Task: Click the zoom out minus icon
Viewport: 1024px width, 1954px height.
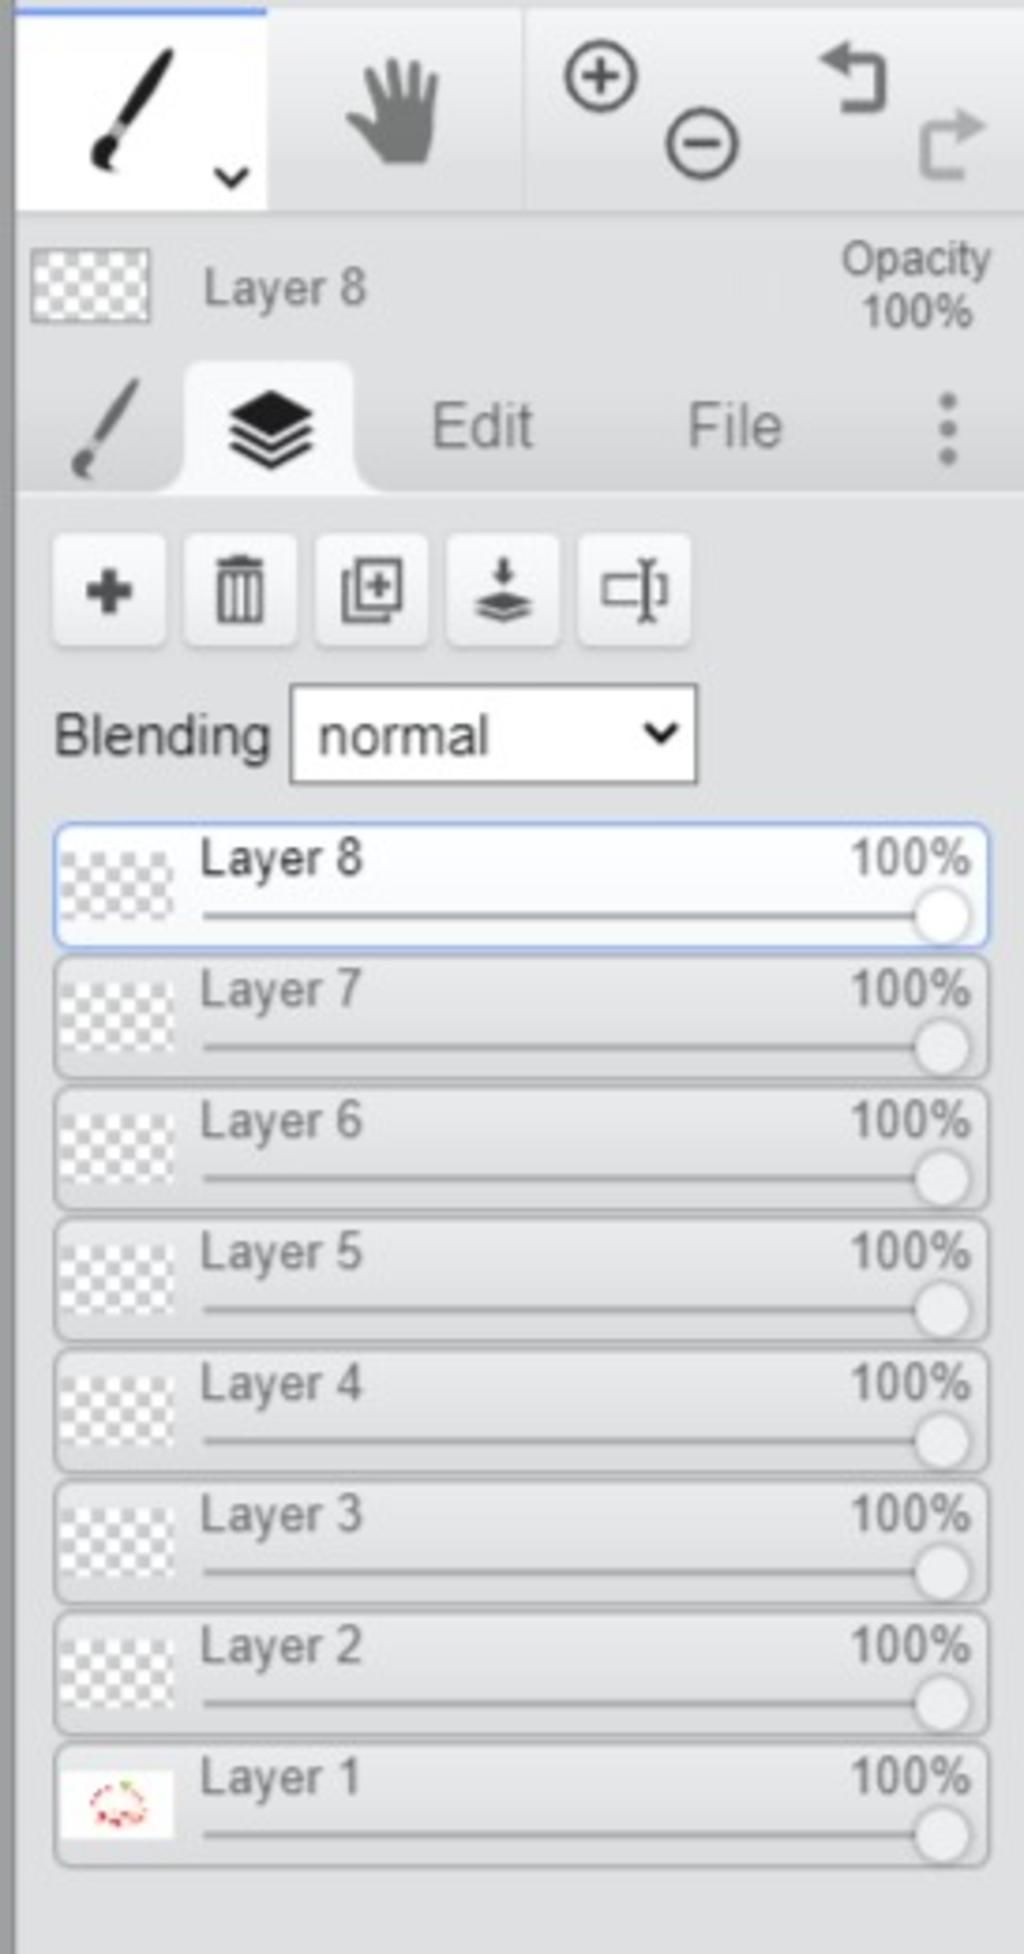Action: point(701,144)
